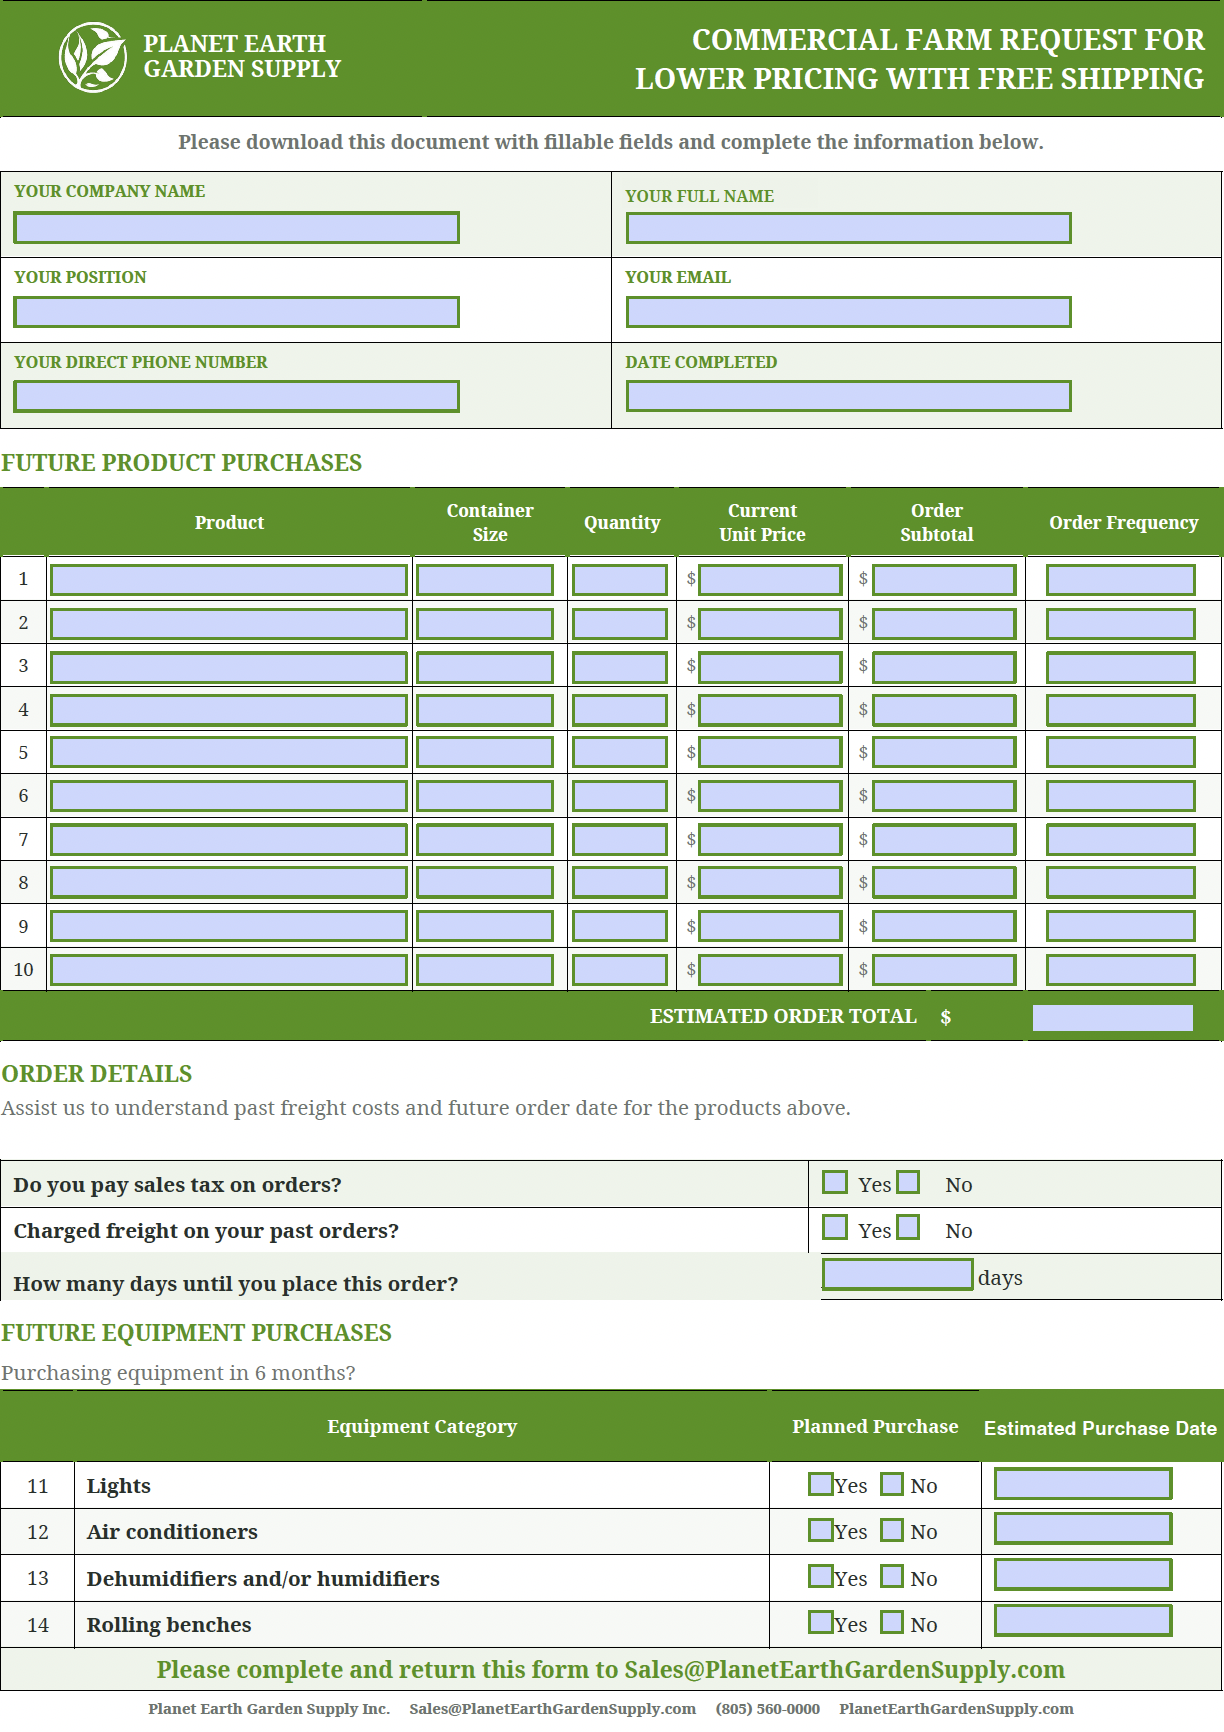Select No for Dehumidifiers and/or humidifiers
The height and width of the screenshot is (1732, 1224).
coord(892,1576)
